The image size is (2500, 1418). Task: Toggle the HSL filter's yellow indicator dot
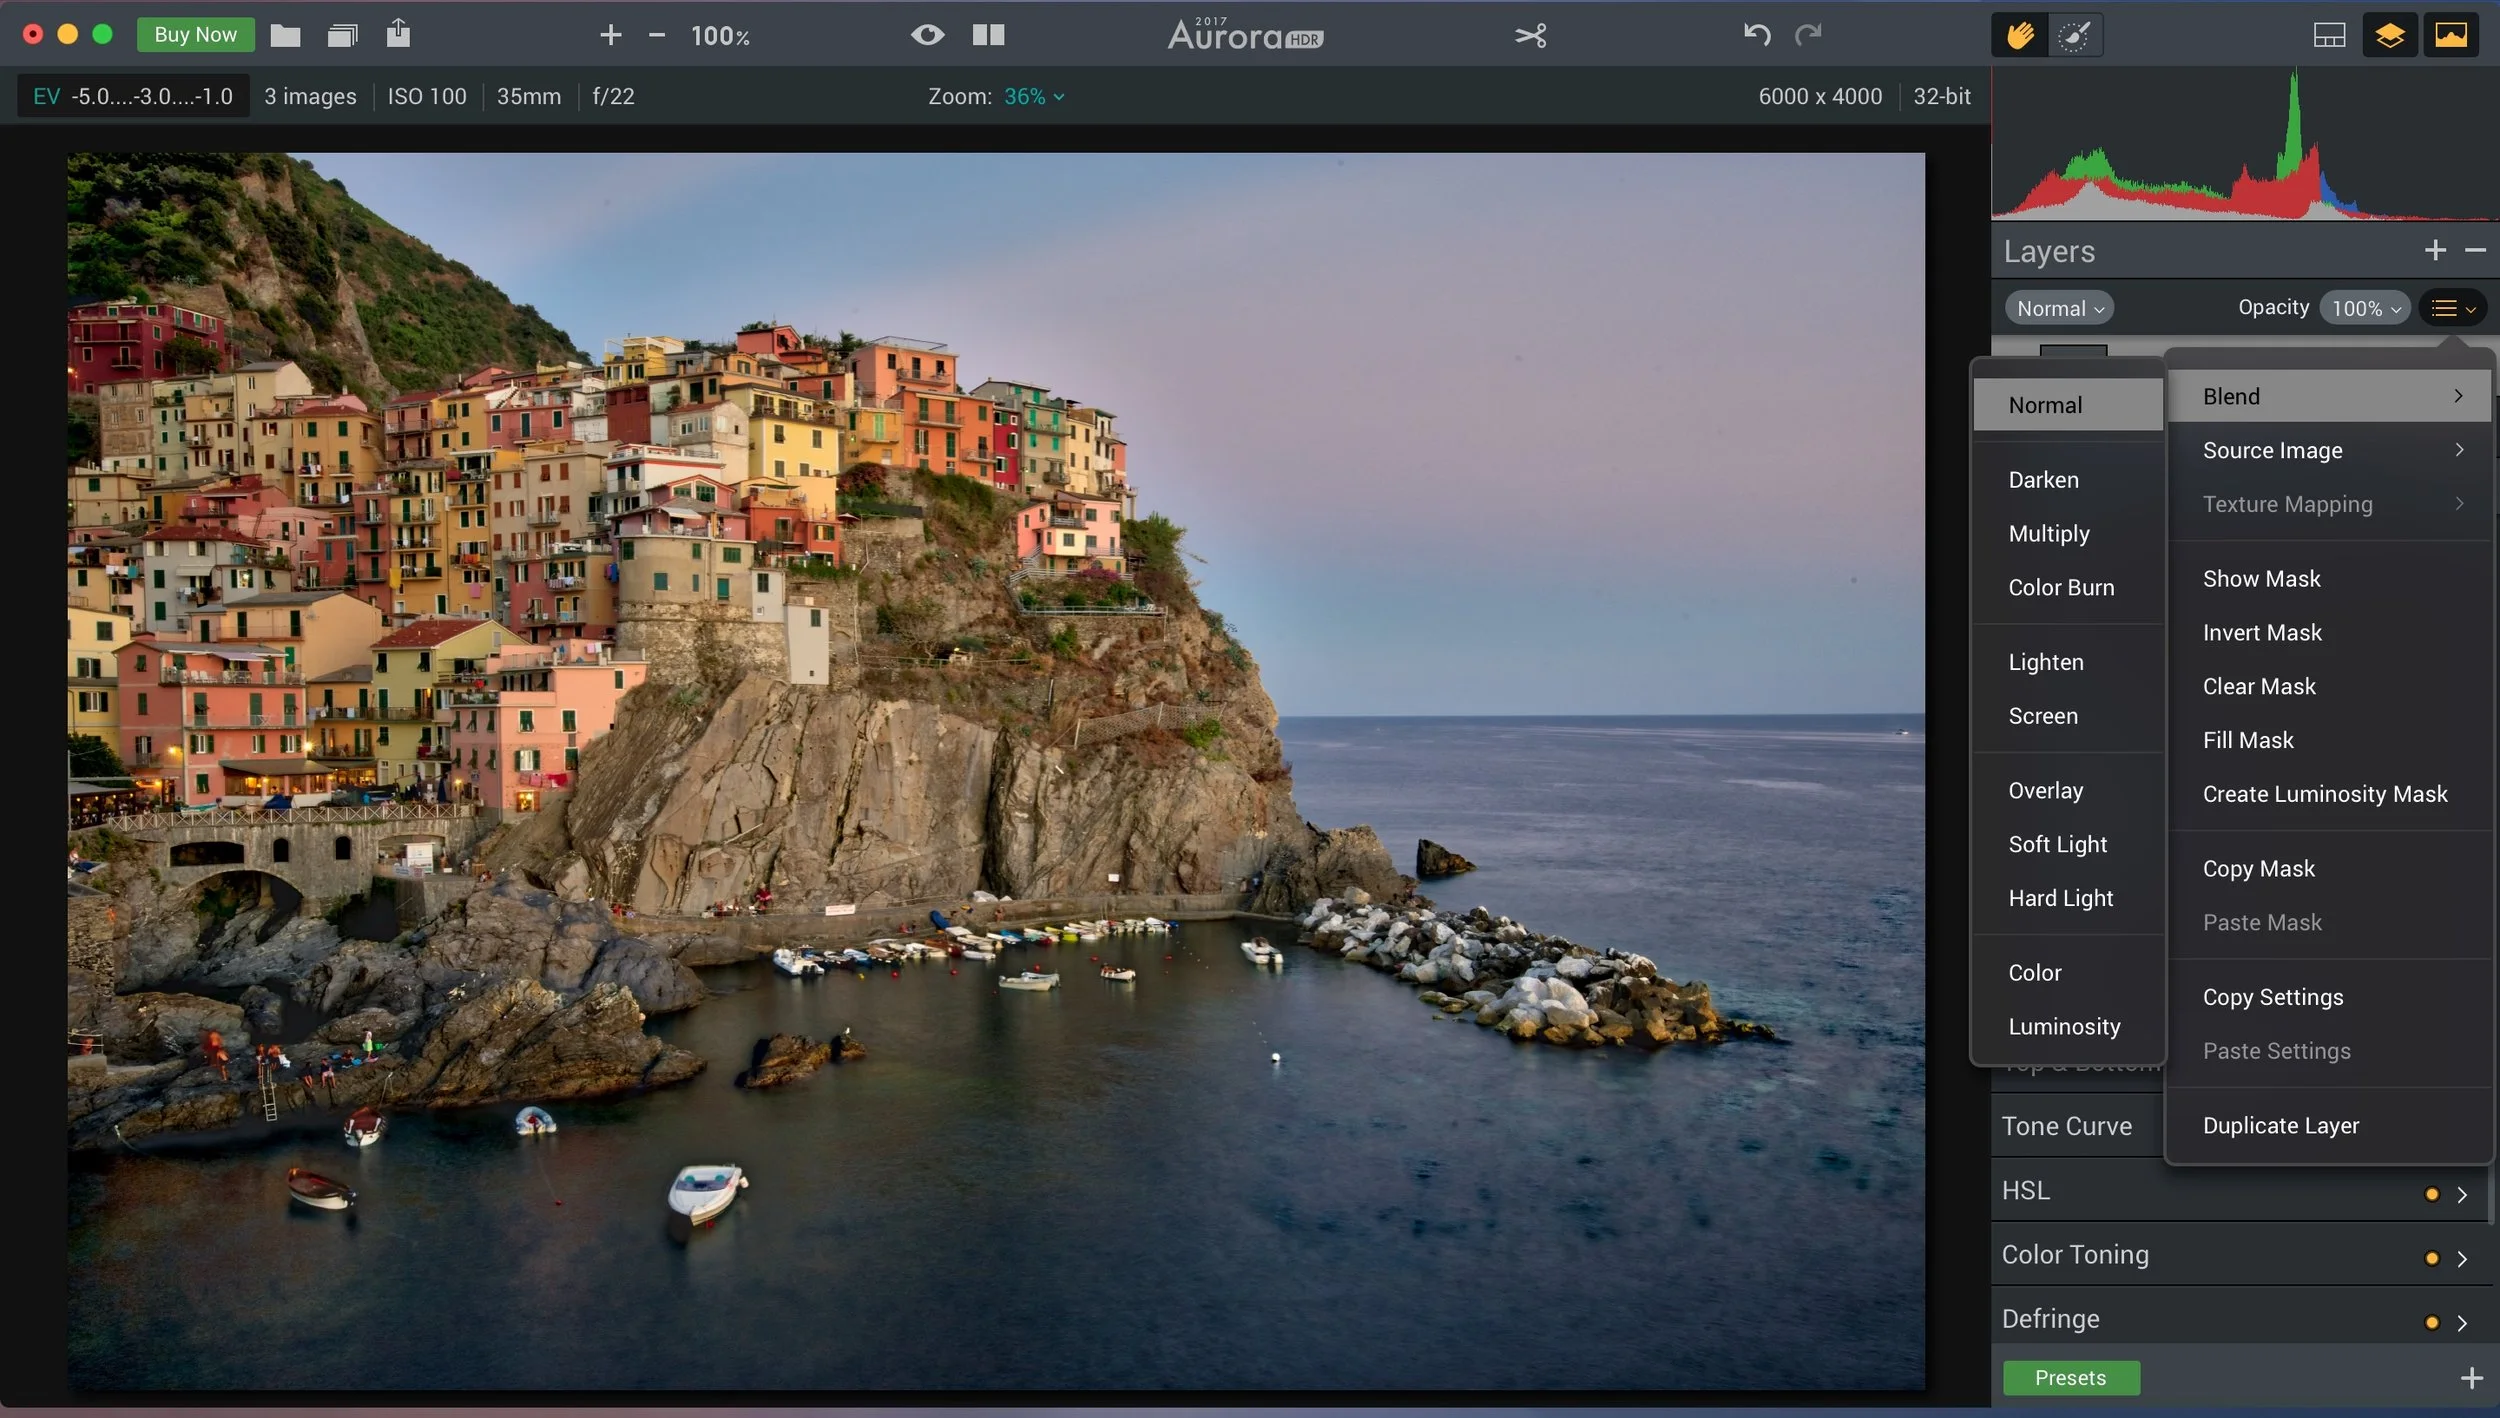[2431, 1194]
